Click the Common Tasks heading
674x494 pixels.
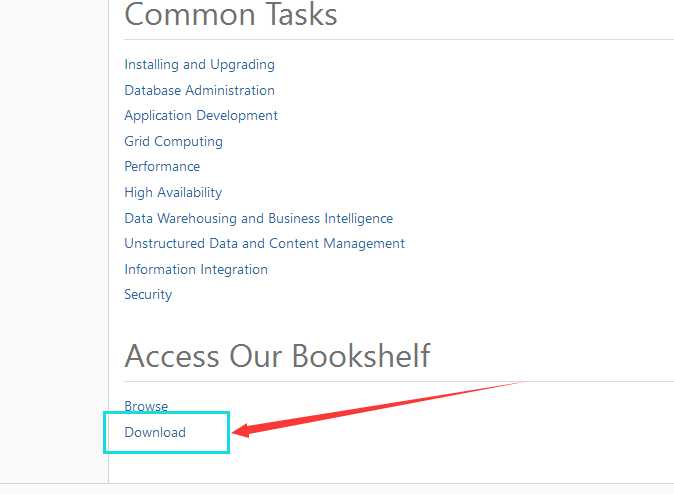[x=231, y=15]
